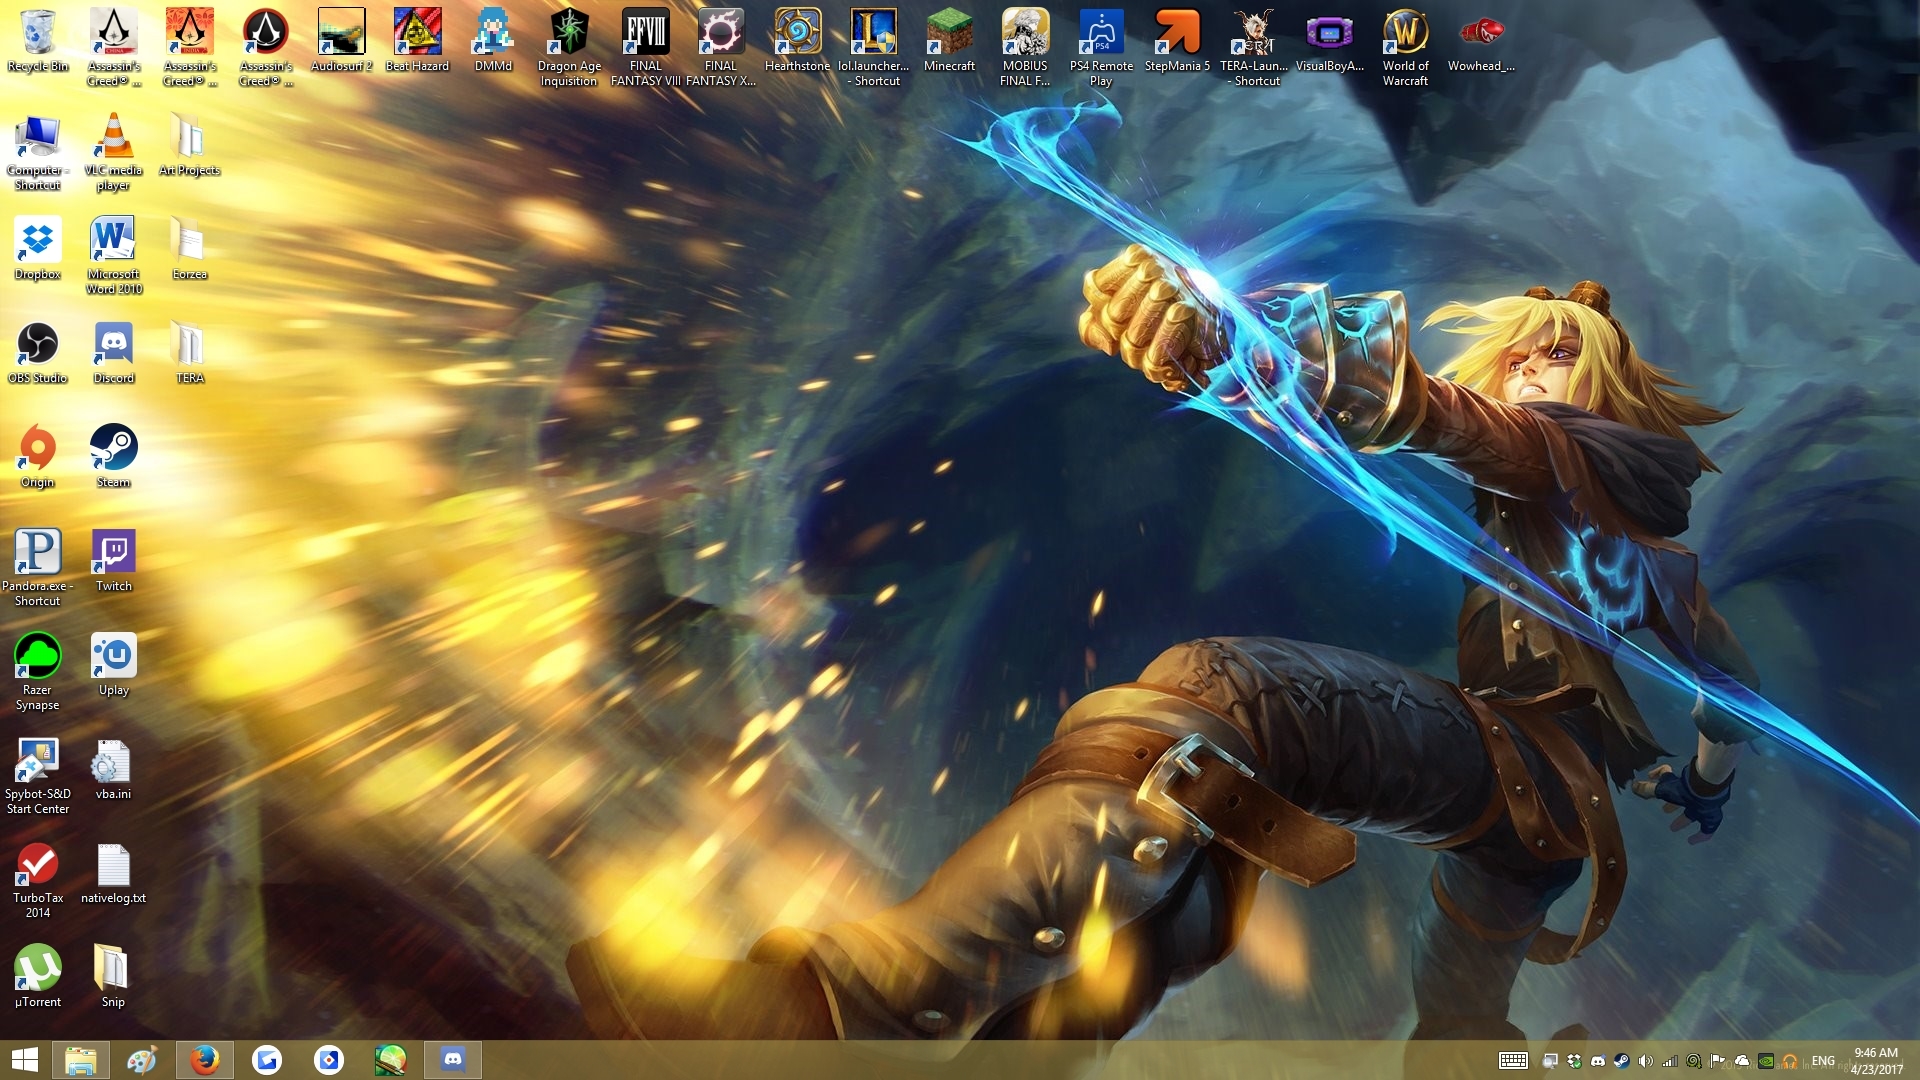Open the touch keyboard tray button
Image resolution: width=1920 pixels, height=1080 pixels.
[x=1513, y=1061]
